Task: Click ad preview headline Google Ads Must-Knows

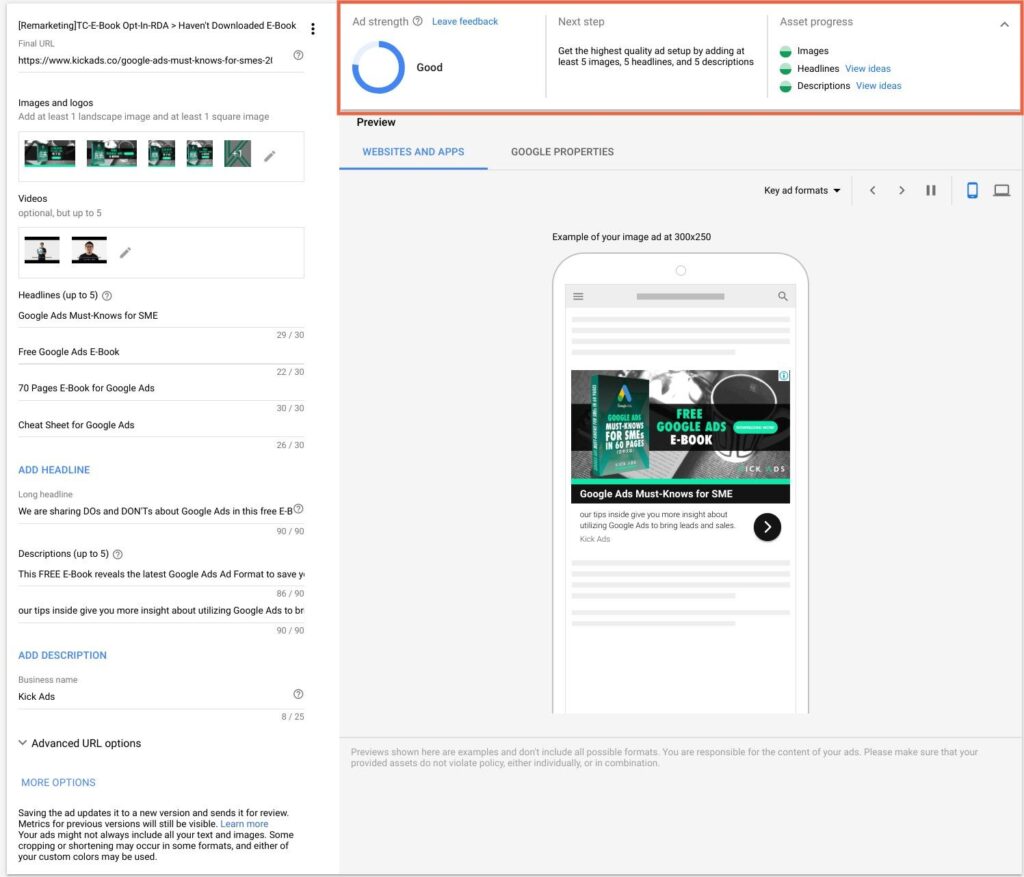Action: point(656,494)
